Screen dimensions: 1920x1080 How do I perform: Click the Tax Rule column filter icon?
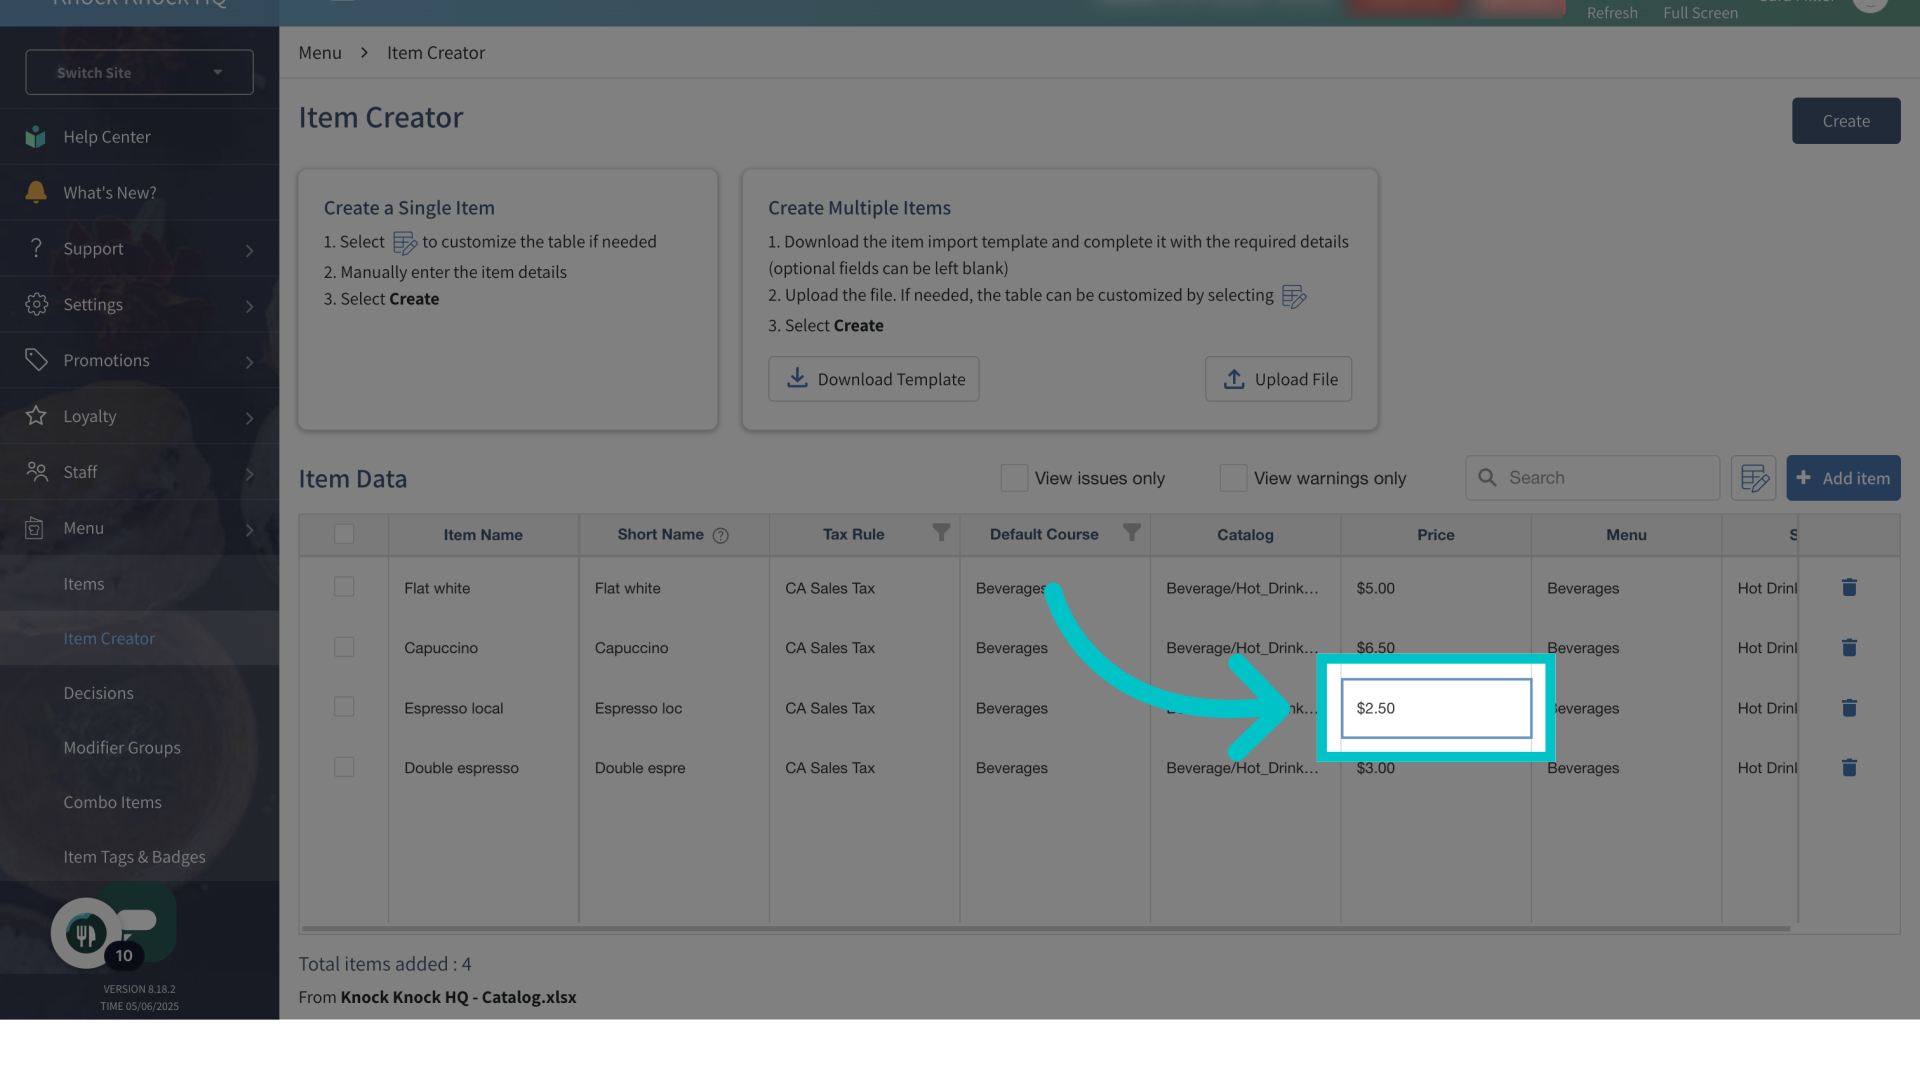(x=941, y=533)
